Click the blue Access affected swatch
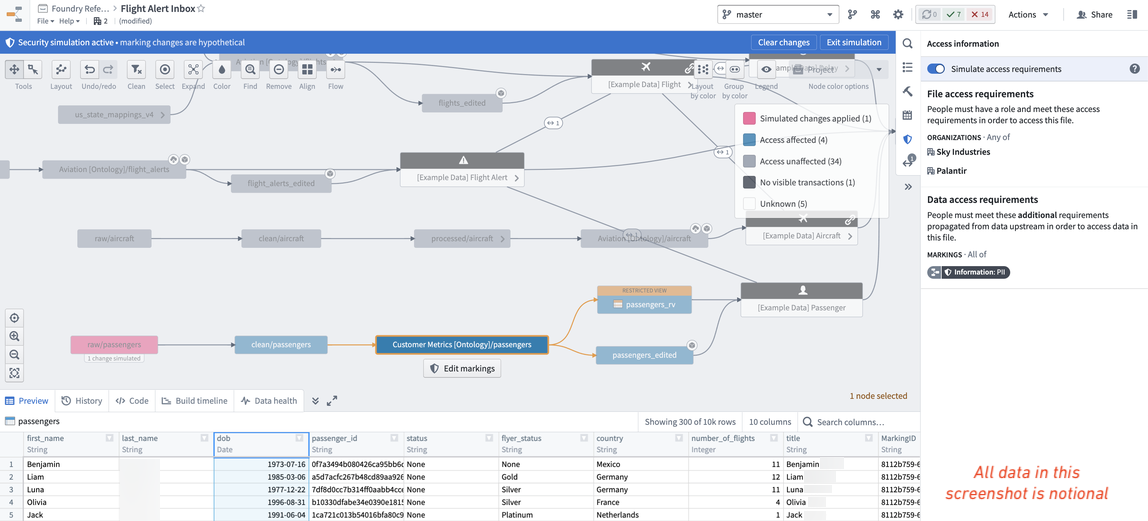 click(x=749, y=140)
